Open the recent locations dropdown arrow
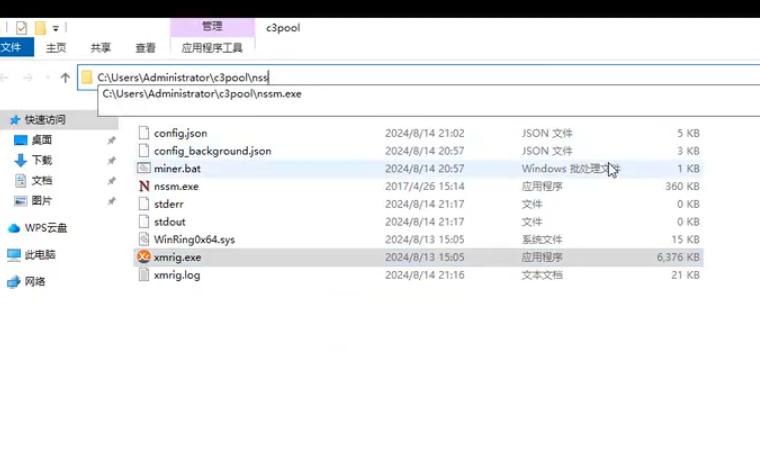 pos(48,78)
